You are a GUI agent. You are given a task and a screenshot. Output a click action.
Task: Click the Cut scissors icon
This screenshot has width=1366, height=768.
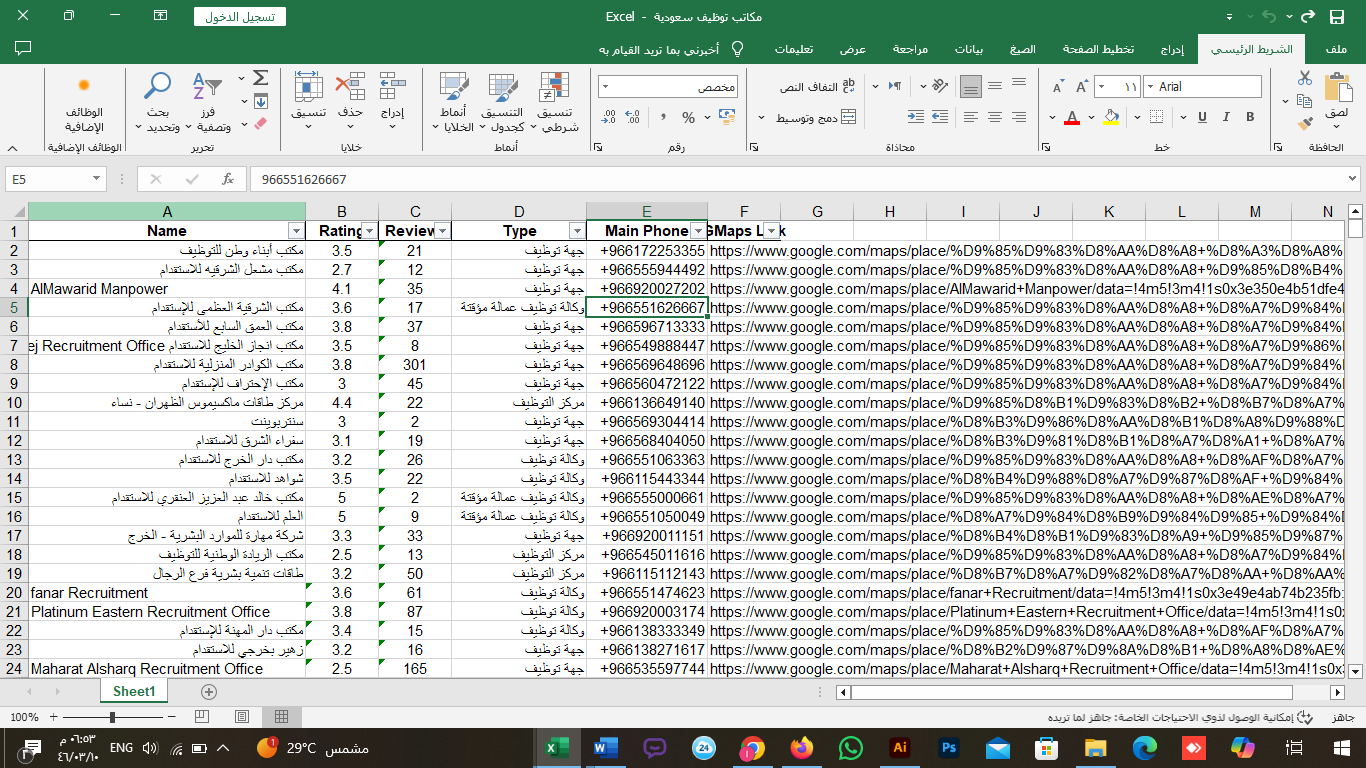point(1304,78)
